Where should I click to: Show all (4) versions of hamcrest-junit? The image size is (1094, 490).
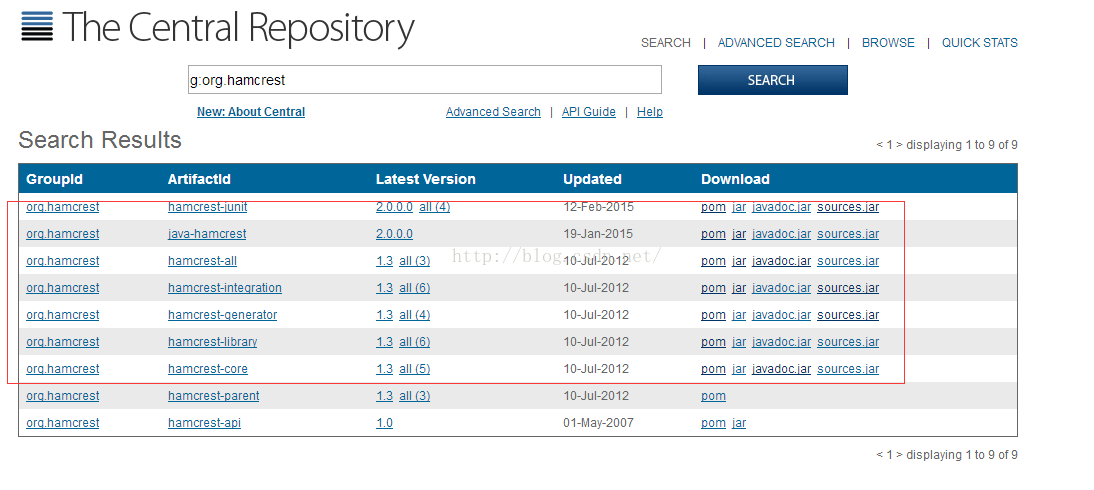click(x=435, y=207)
